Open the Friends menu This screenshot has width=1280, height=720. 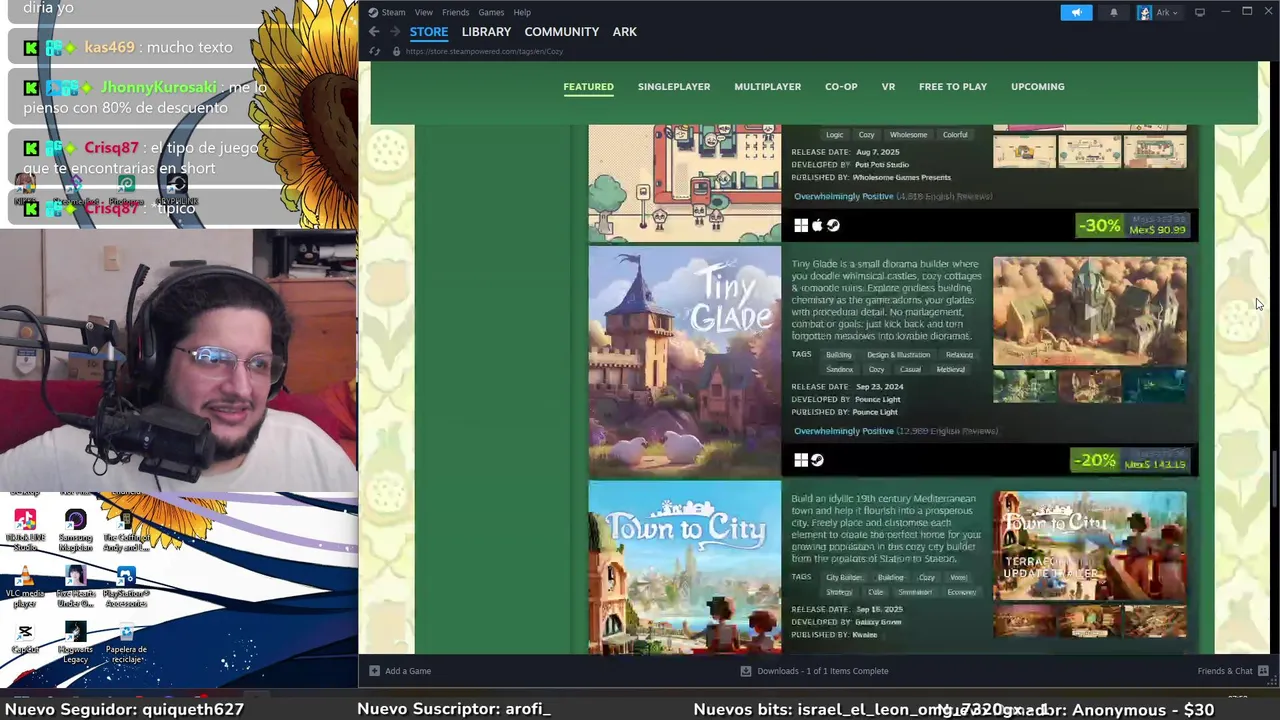[455, 12]
